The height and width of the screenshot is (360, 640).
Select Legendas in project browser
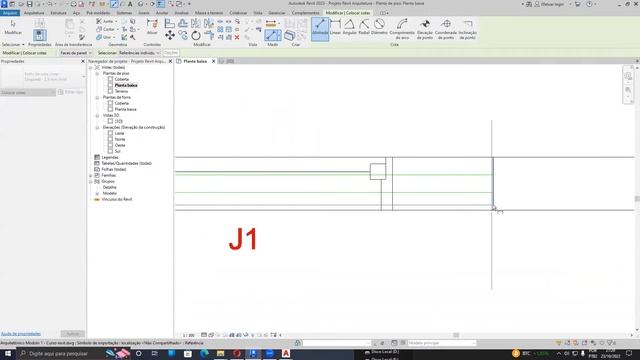pos(110,158)
